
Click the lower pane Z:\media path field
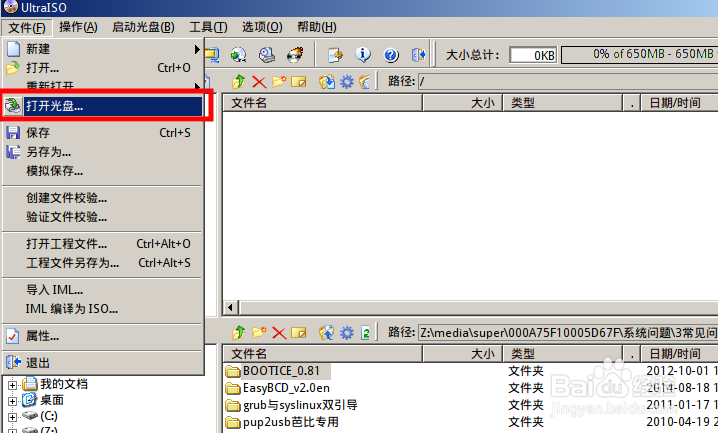[568, 332]
